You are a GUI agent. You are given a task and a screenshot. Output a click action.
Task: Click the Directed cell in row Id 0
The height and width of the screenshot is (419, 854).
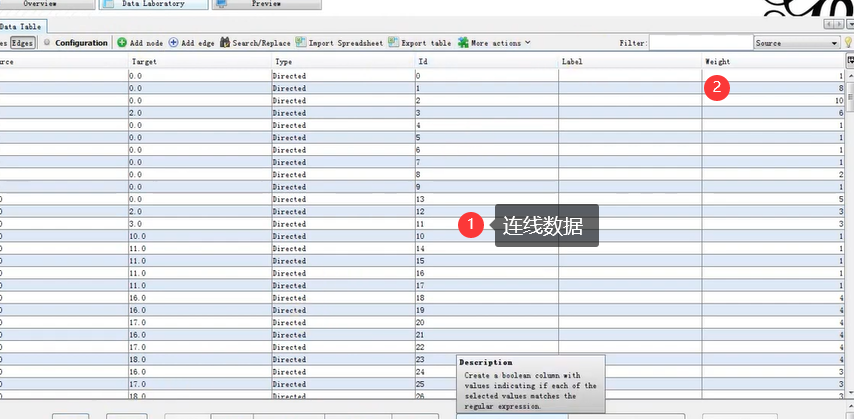click(343, 76)
